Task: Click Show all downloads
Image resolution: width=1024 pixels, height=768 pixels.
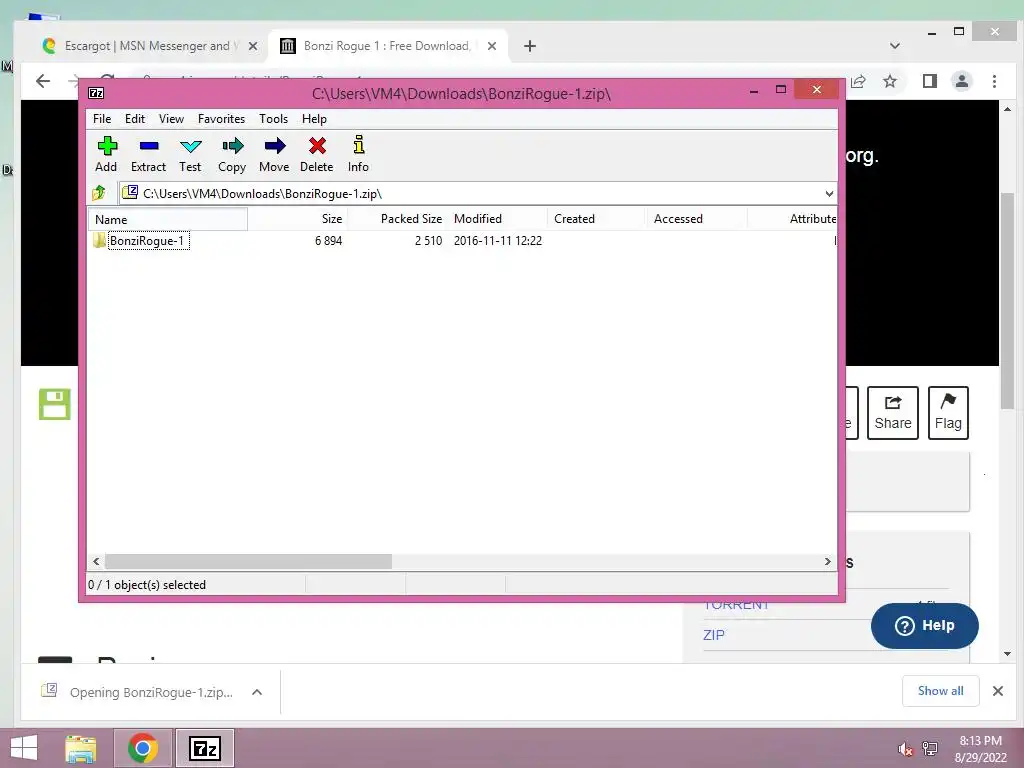Action: pyautogui.click(x=940, y=691)
